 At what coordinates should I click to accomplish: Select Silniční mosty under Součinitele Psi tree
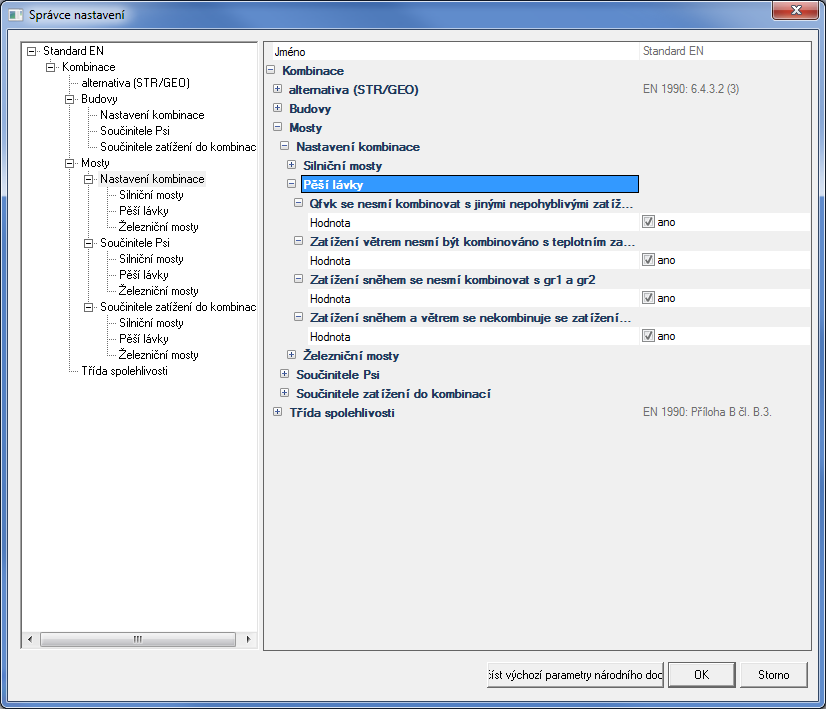coord(151,259)
